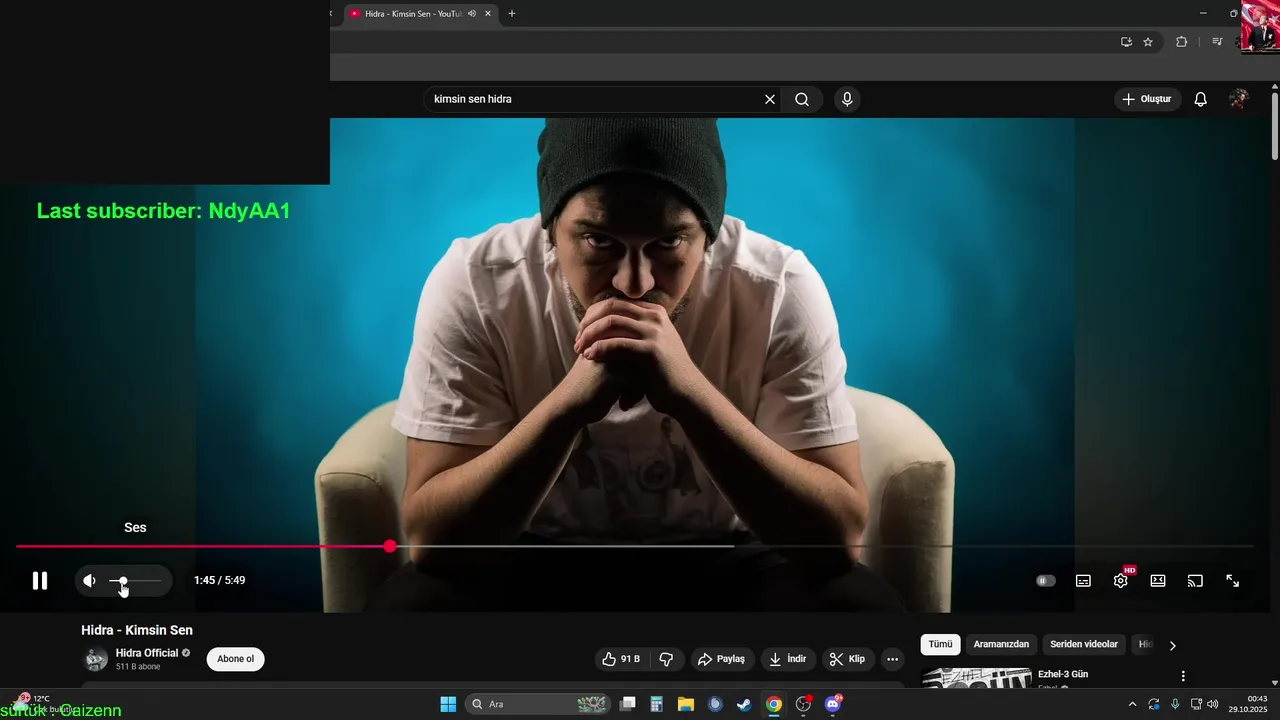This screenshot has width=1280, height=720.
Task: Select the Tümü filter chip
Action: coord(941,645)
